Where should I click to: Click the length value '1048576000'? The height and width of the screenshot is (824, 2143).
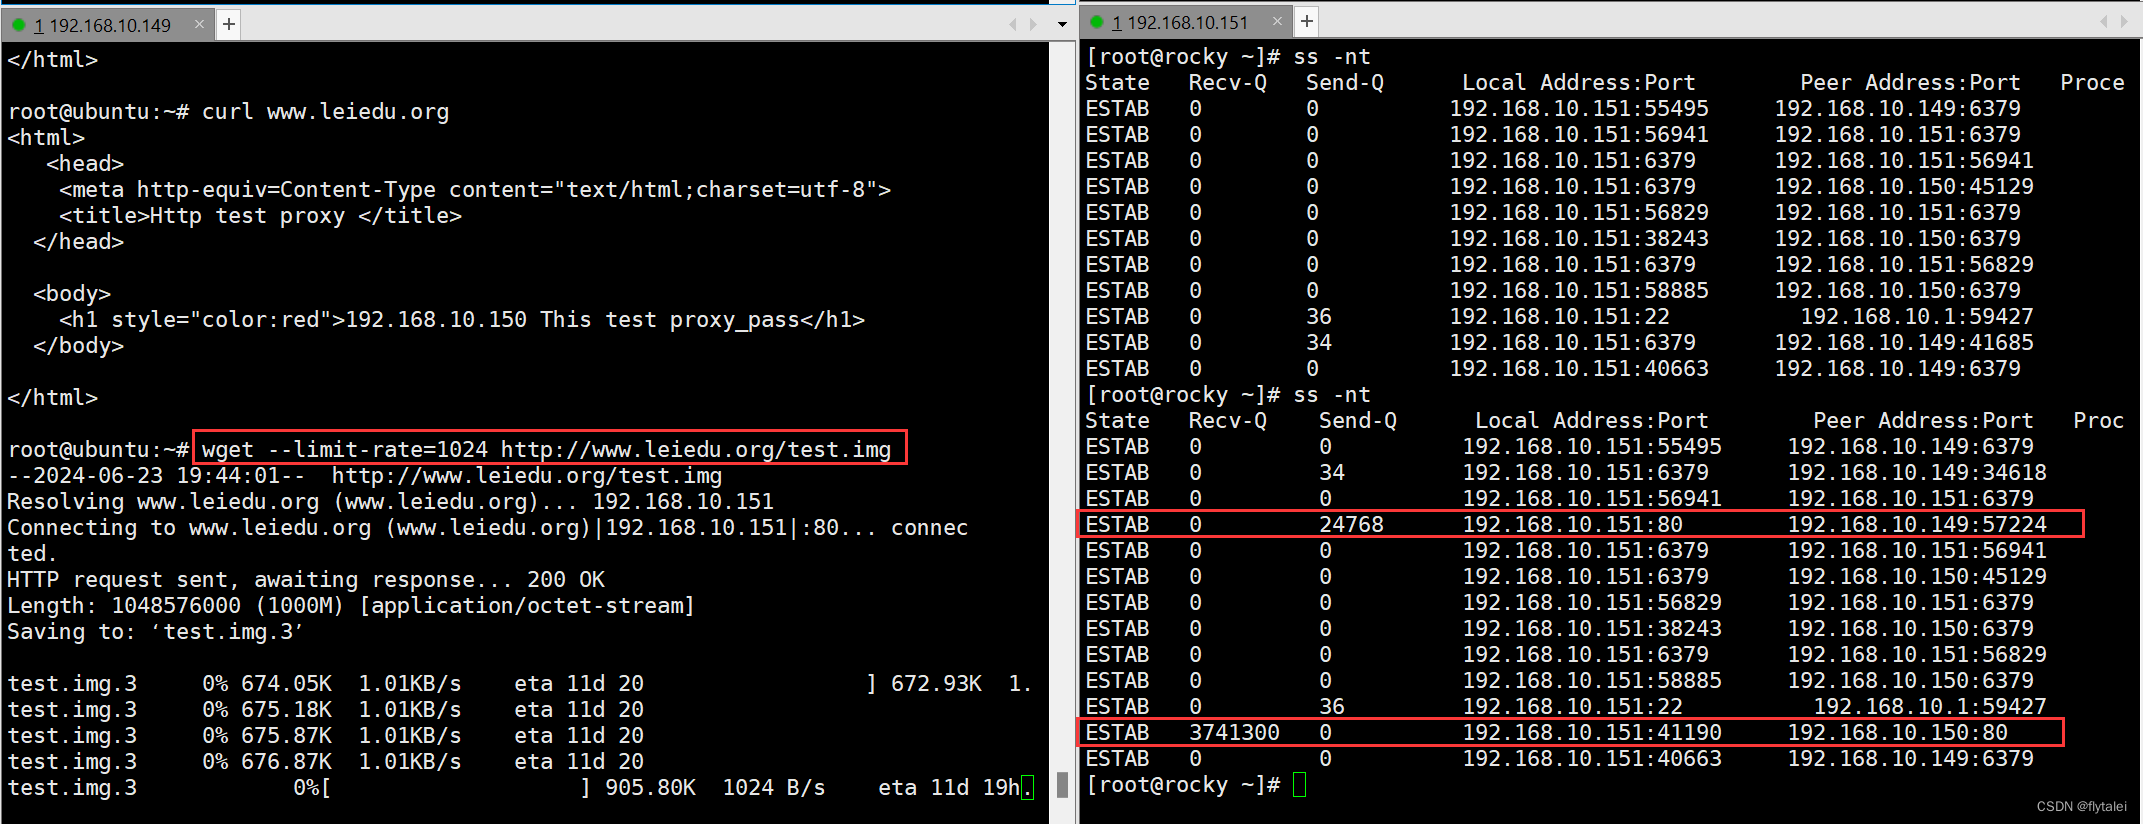point(176,606)
